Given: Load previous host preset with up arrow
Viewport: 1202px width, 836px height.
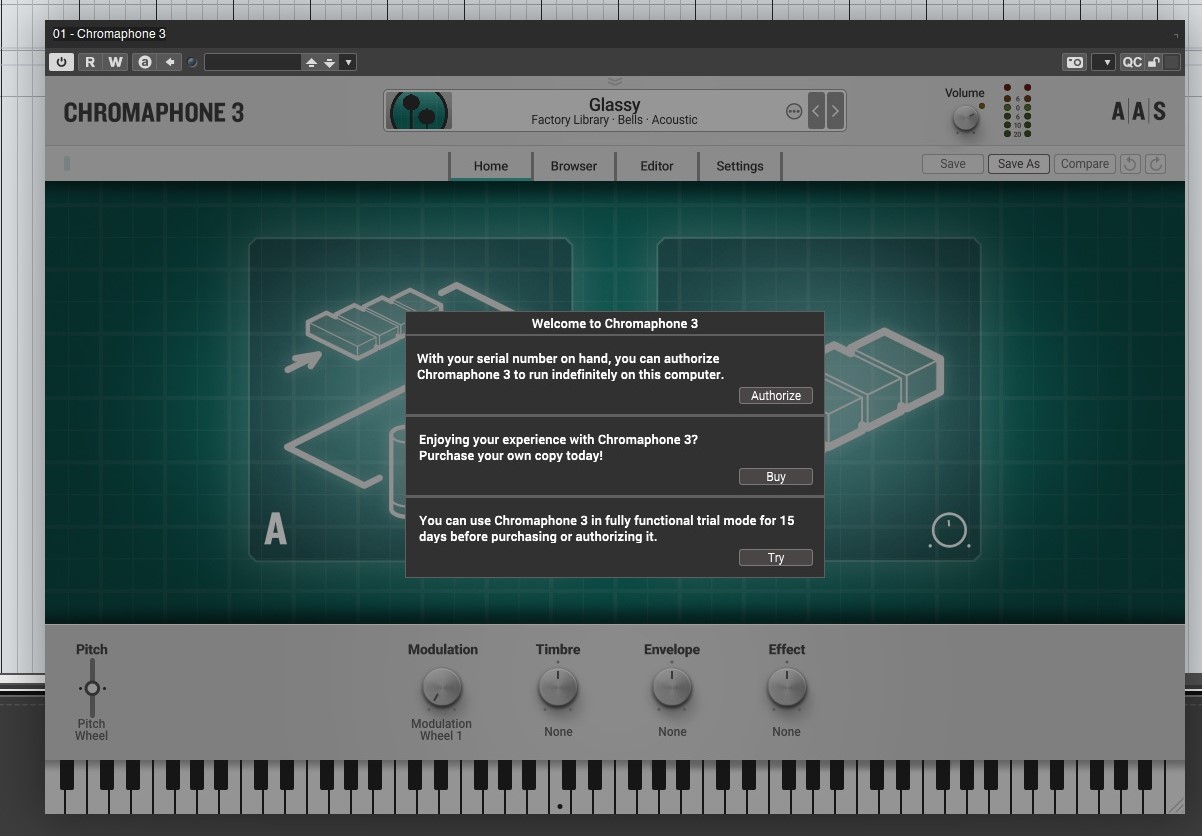Looking at the screenshot, I should click(x=311, y=63).
